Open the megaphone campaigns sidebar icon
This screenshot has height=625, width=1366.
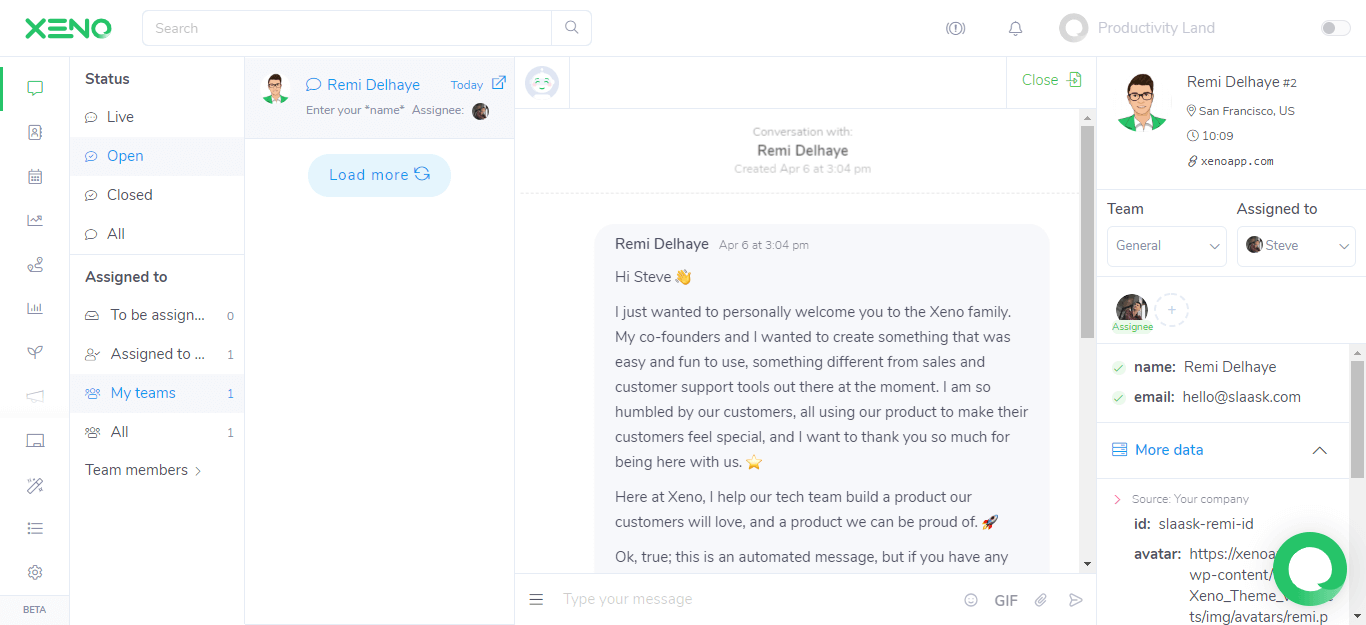point(35,396)
